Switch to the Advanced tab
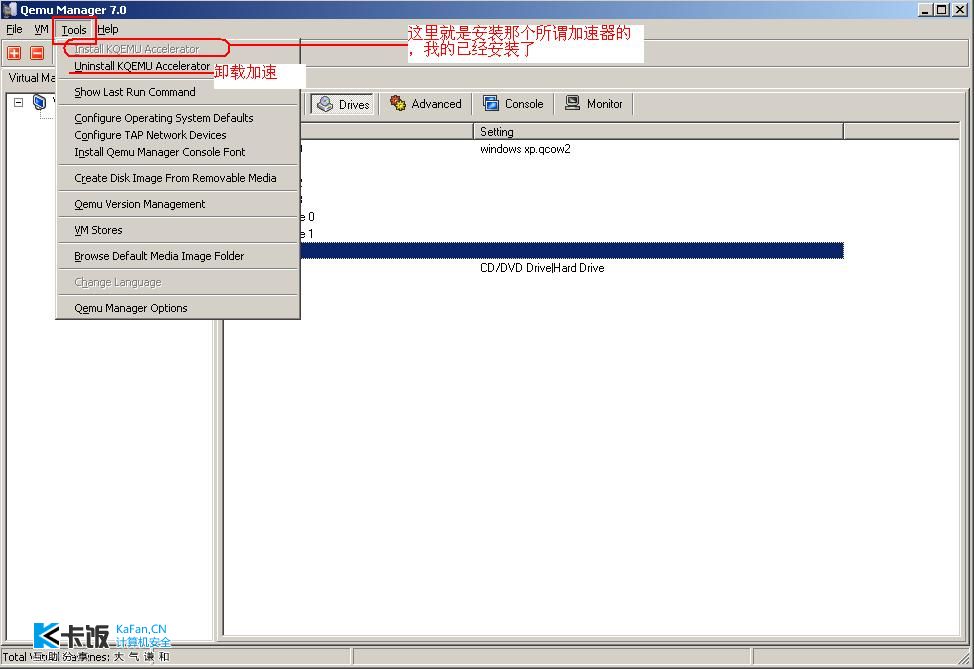 click(x=426, y=104)
